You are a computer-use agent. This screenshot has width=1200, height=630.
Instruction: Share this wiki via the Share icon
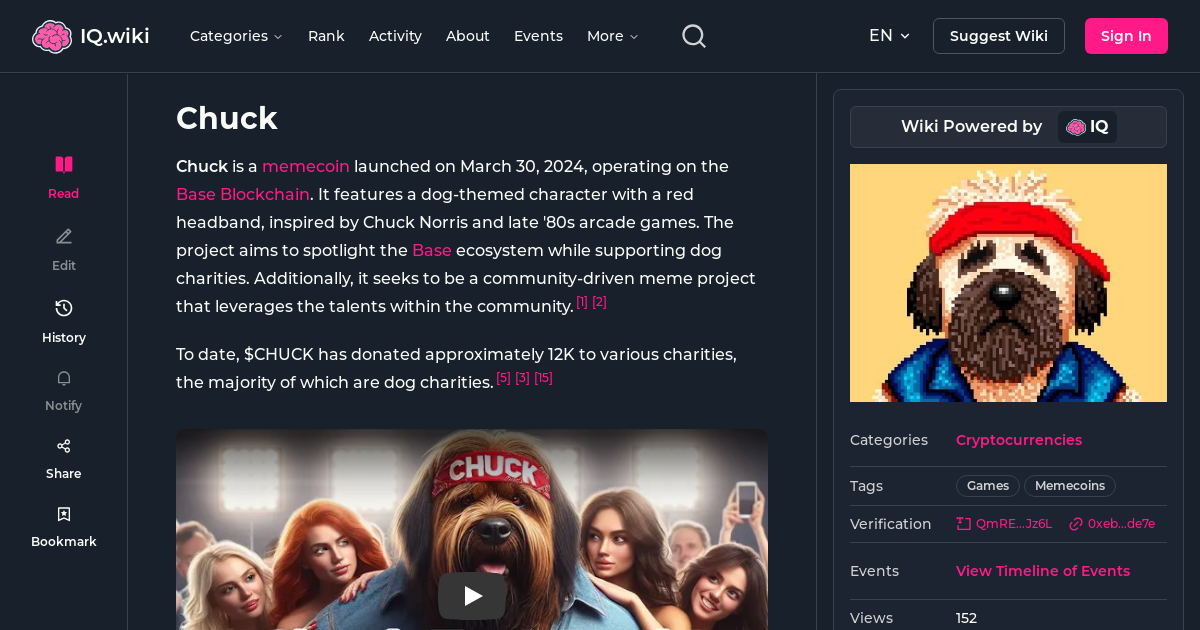click(x=63, y=445)
